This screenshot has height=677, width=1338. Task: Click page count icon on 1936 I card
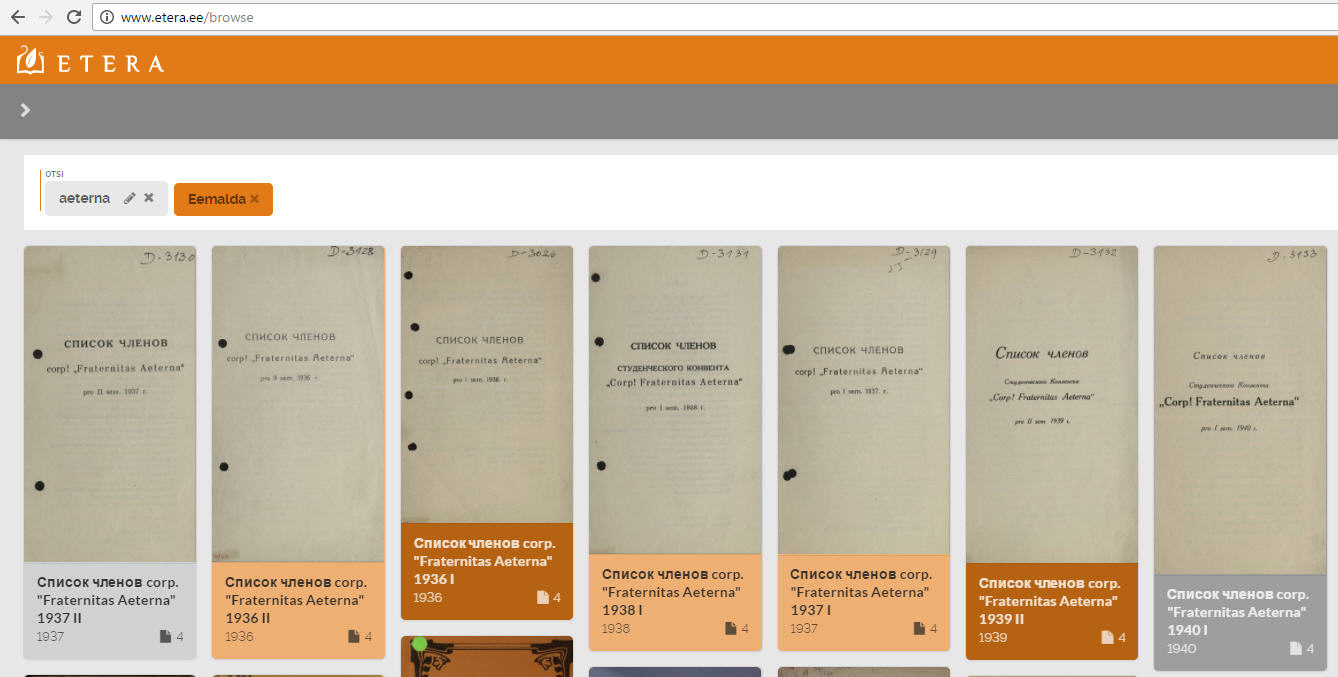[x=542, y=598]
